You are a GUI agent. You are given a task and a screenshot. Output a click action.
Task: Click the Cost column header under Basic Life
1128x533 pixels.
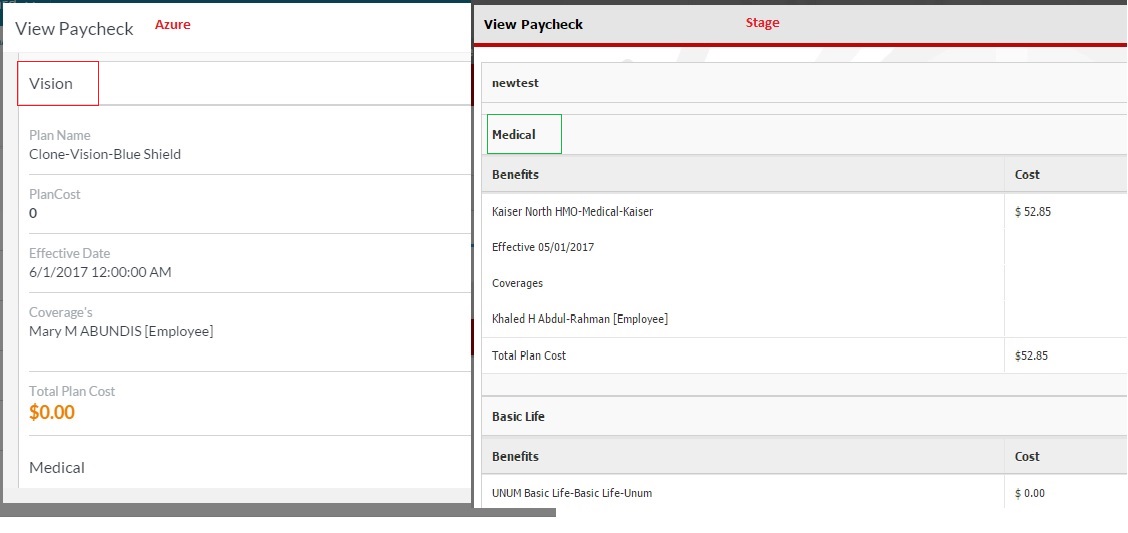coord(1027,456)
